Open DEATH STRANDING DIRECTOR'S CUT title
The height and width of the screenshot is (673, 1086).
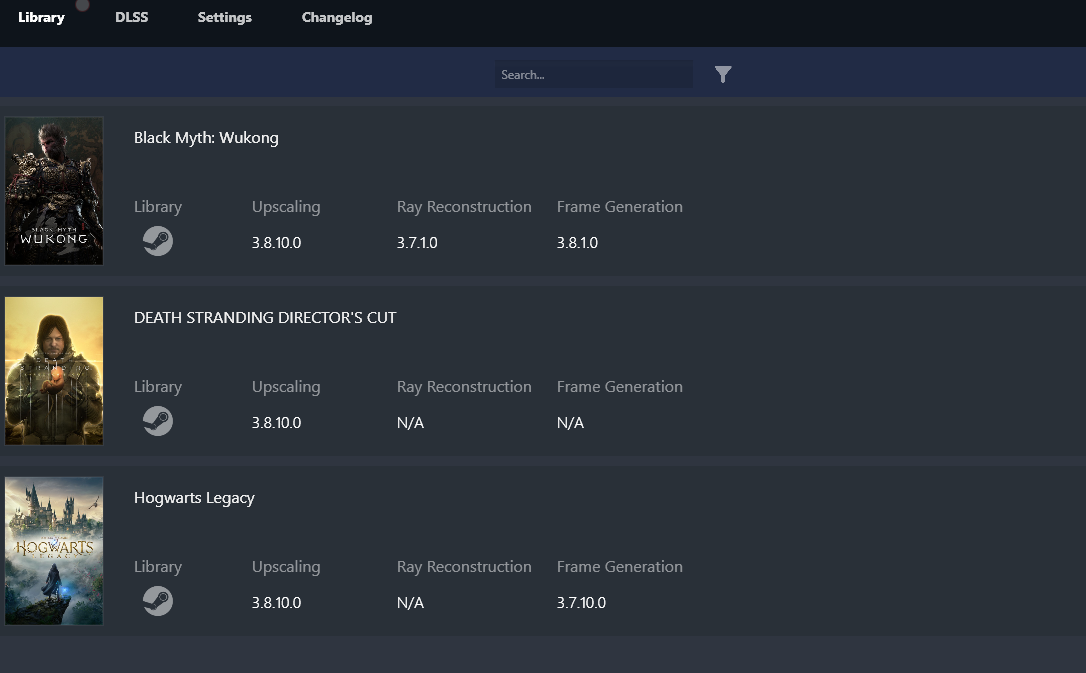pos(265,318)
